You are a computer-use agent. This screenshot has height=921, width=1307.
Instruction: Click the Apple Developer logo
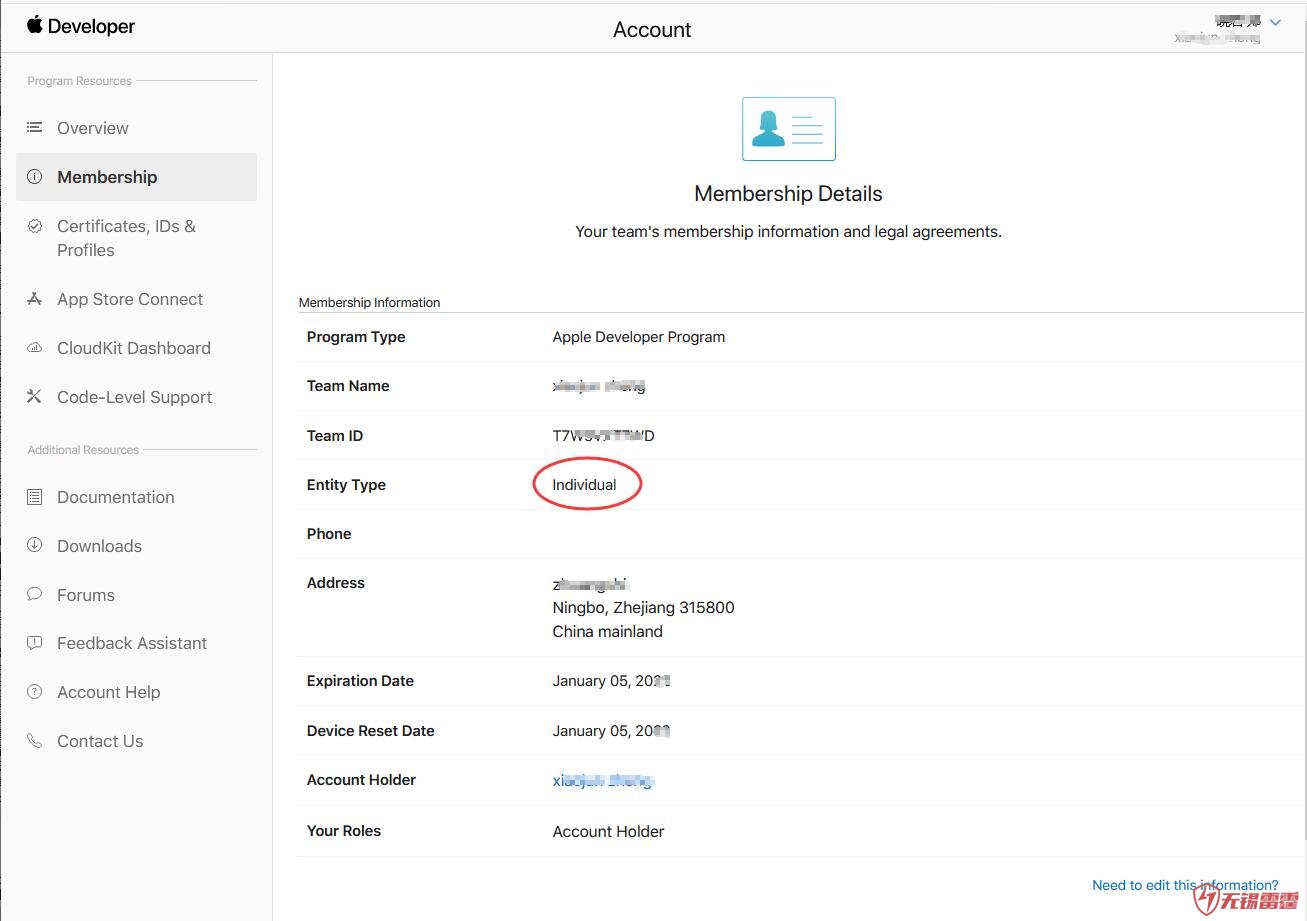(x=81, y=26)
